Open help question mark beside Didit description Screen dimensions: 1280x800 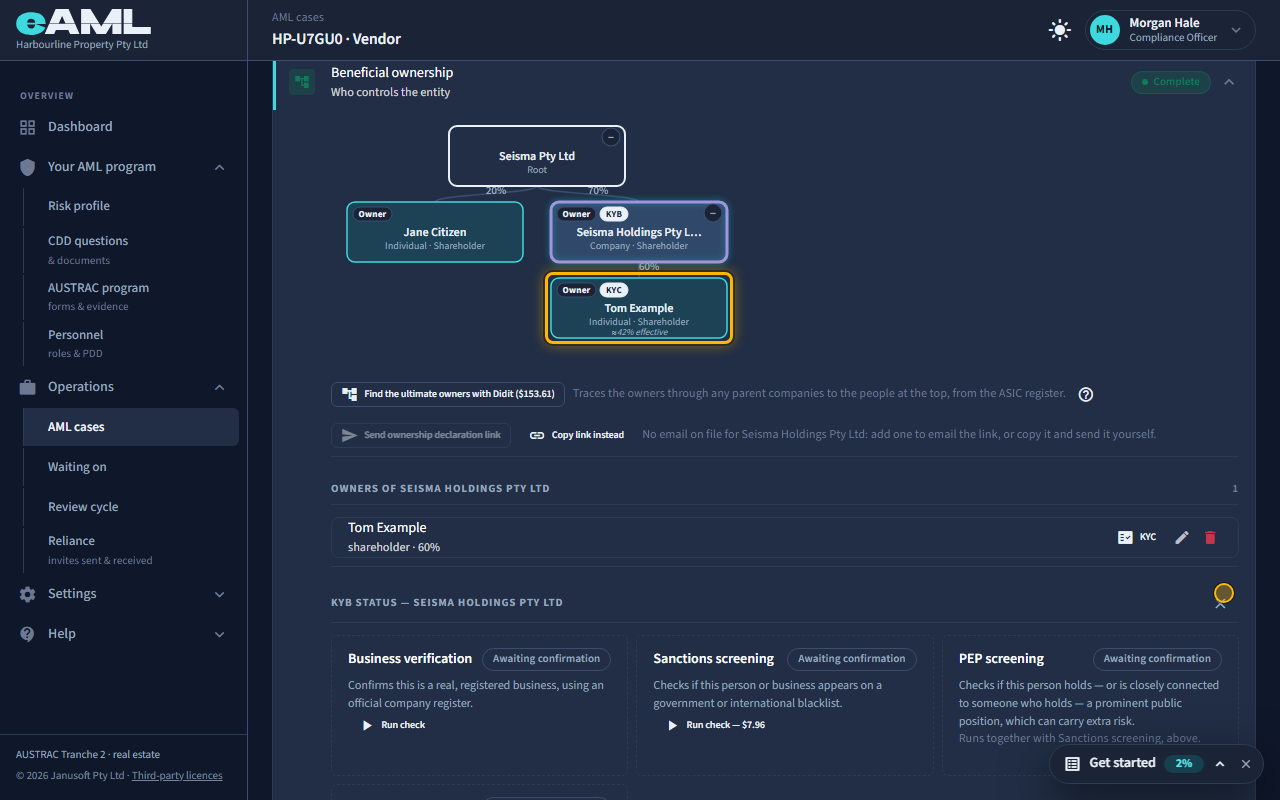(x=1086, y=394)
